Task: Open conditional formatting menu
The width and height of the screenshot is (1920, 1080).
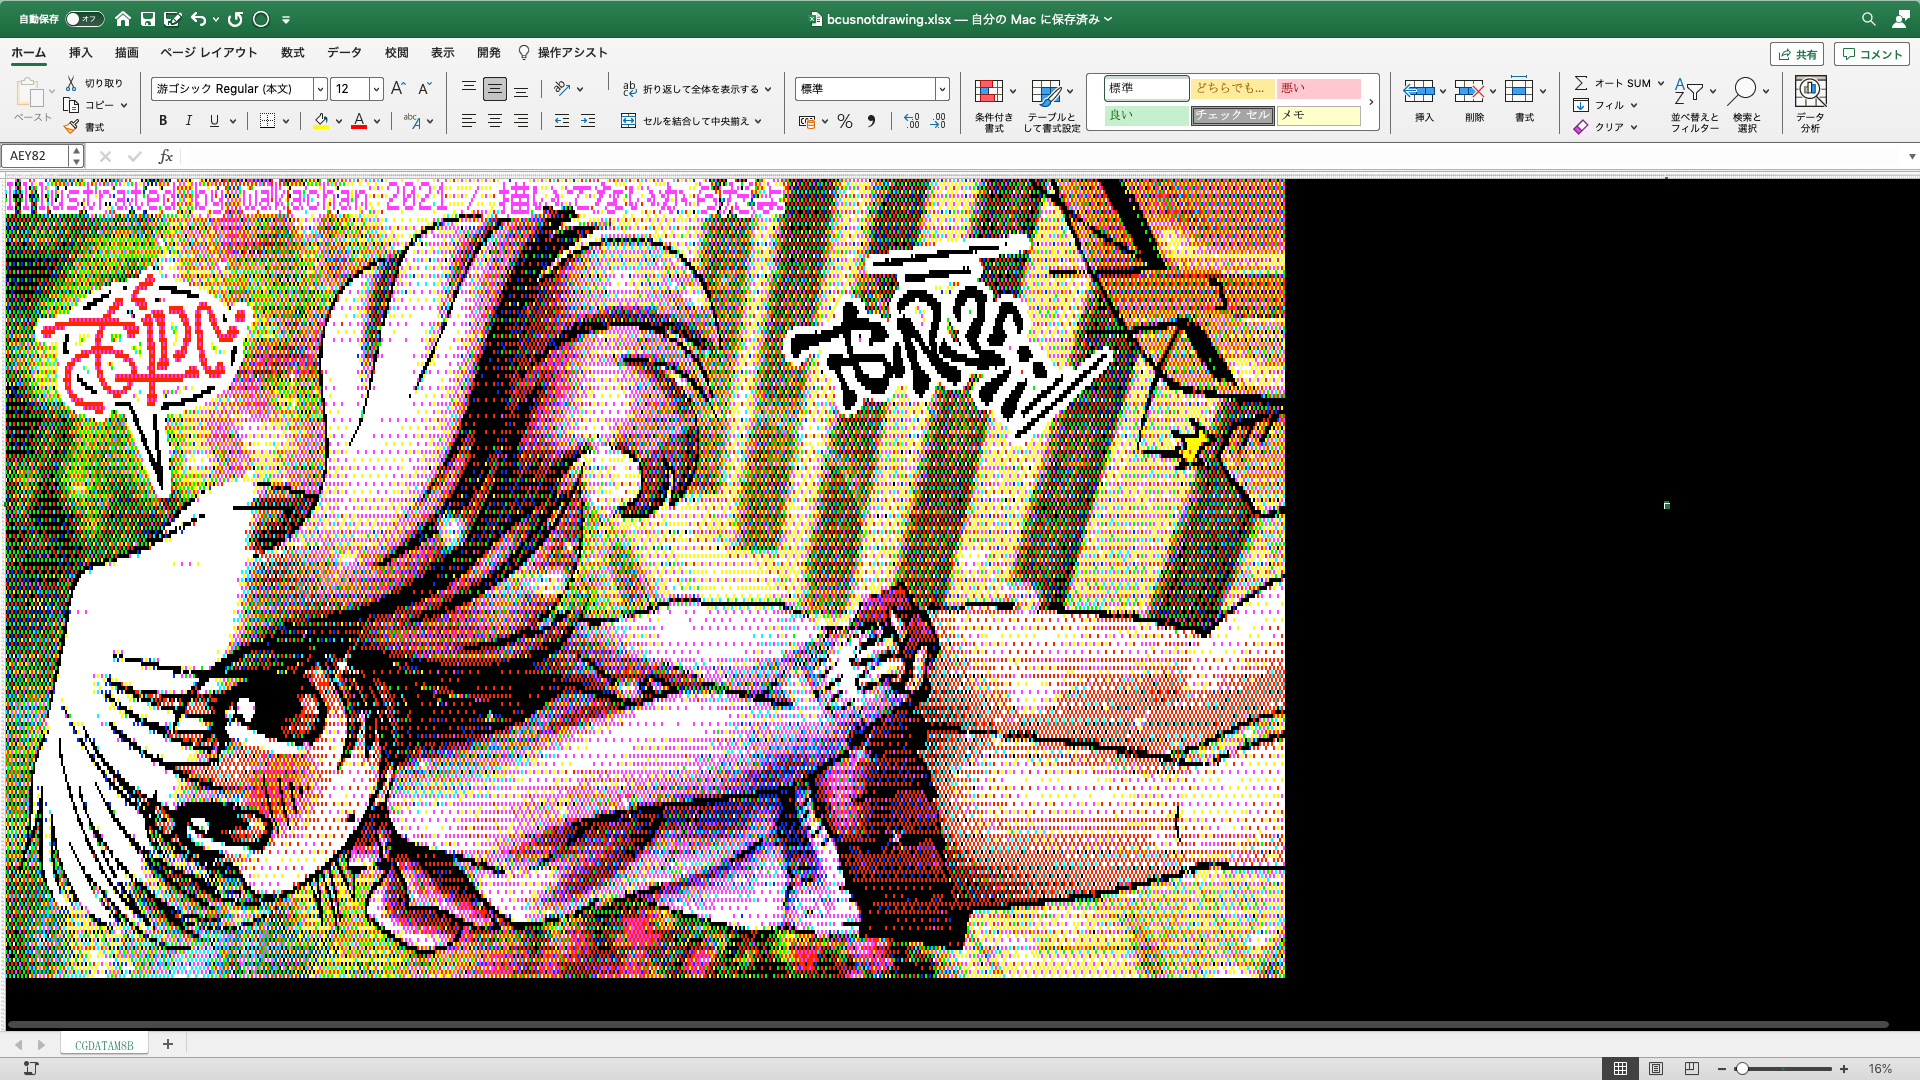Action: tap(994, 105)
